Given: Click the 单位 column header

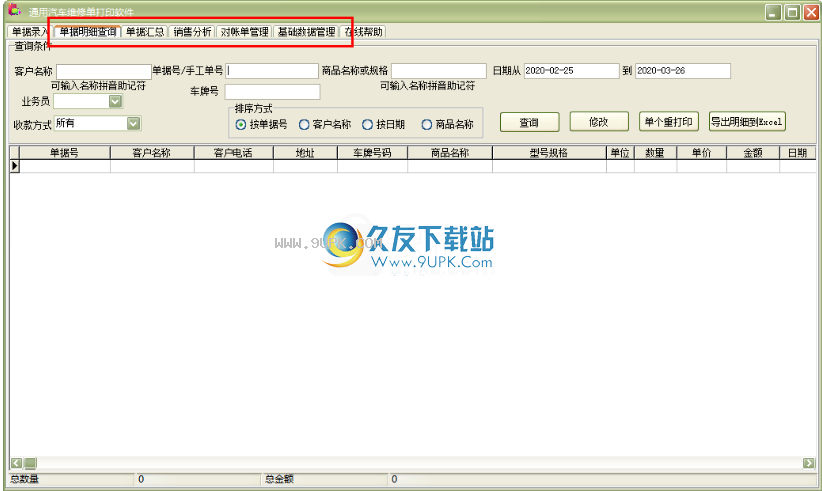Looking at the screenshot, I should (x=620, y=152).
